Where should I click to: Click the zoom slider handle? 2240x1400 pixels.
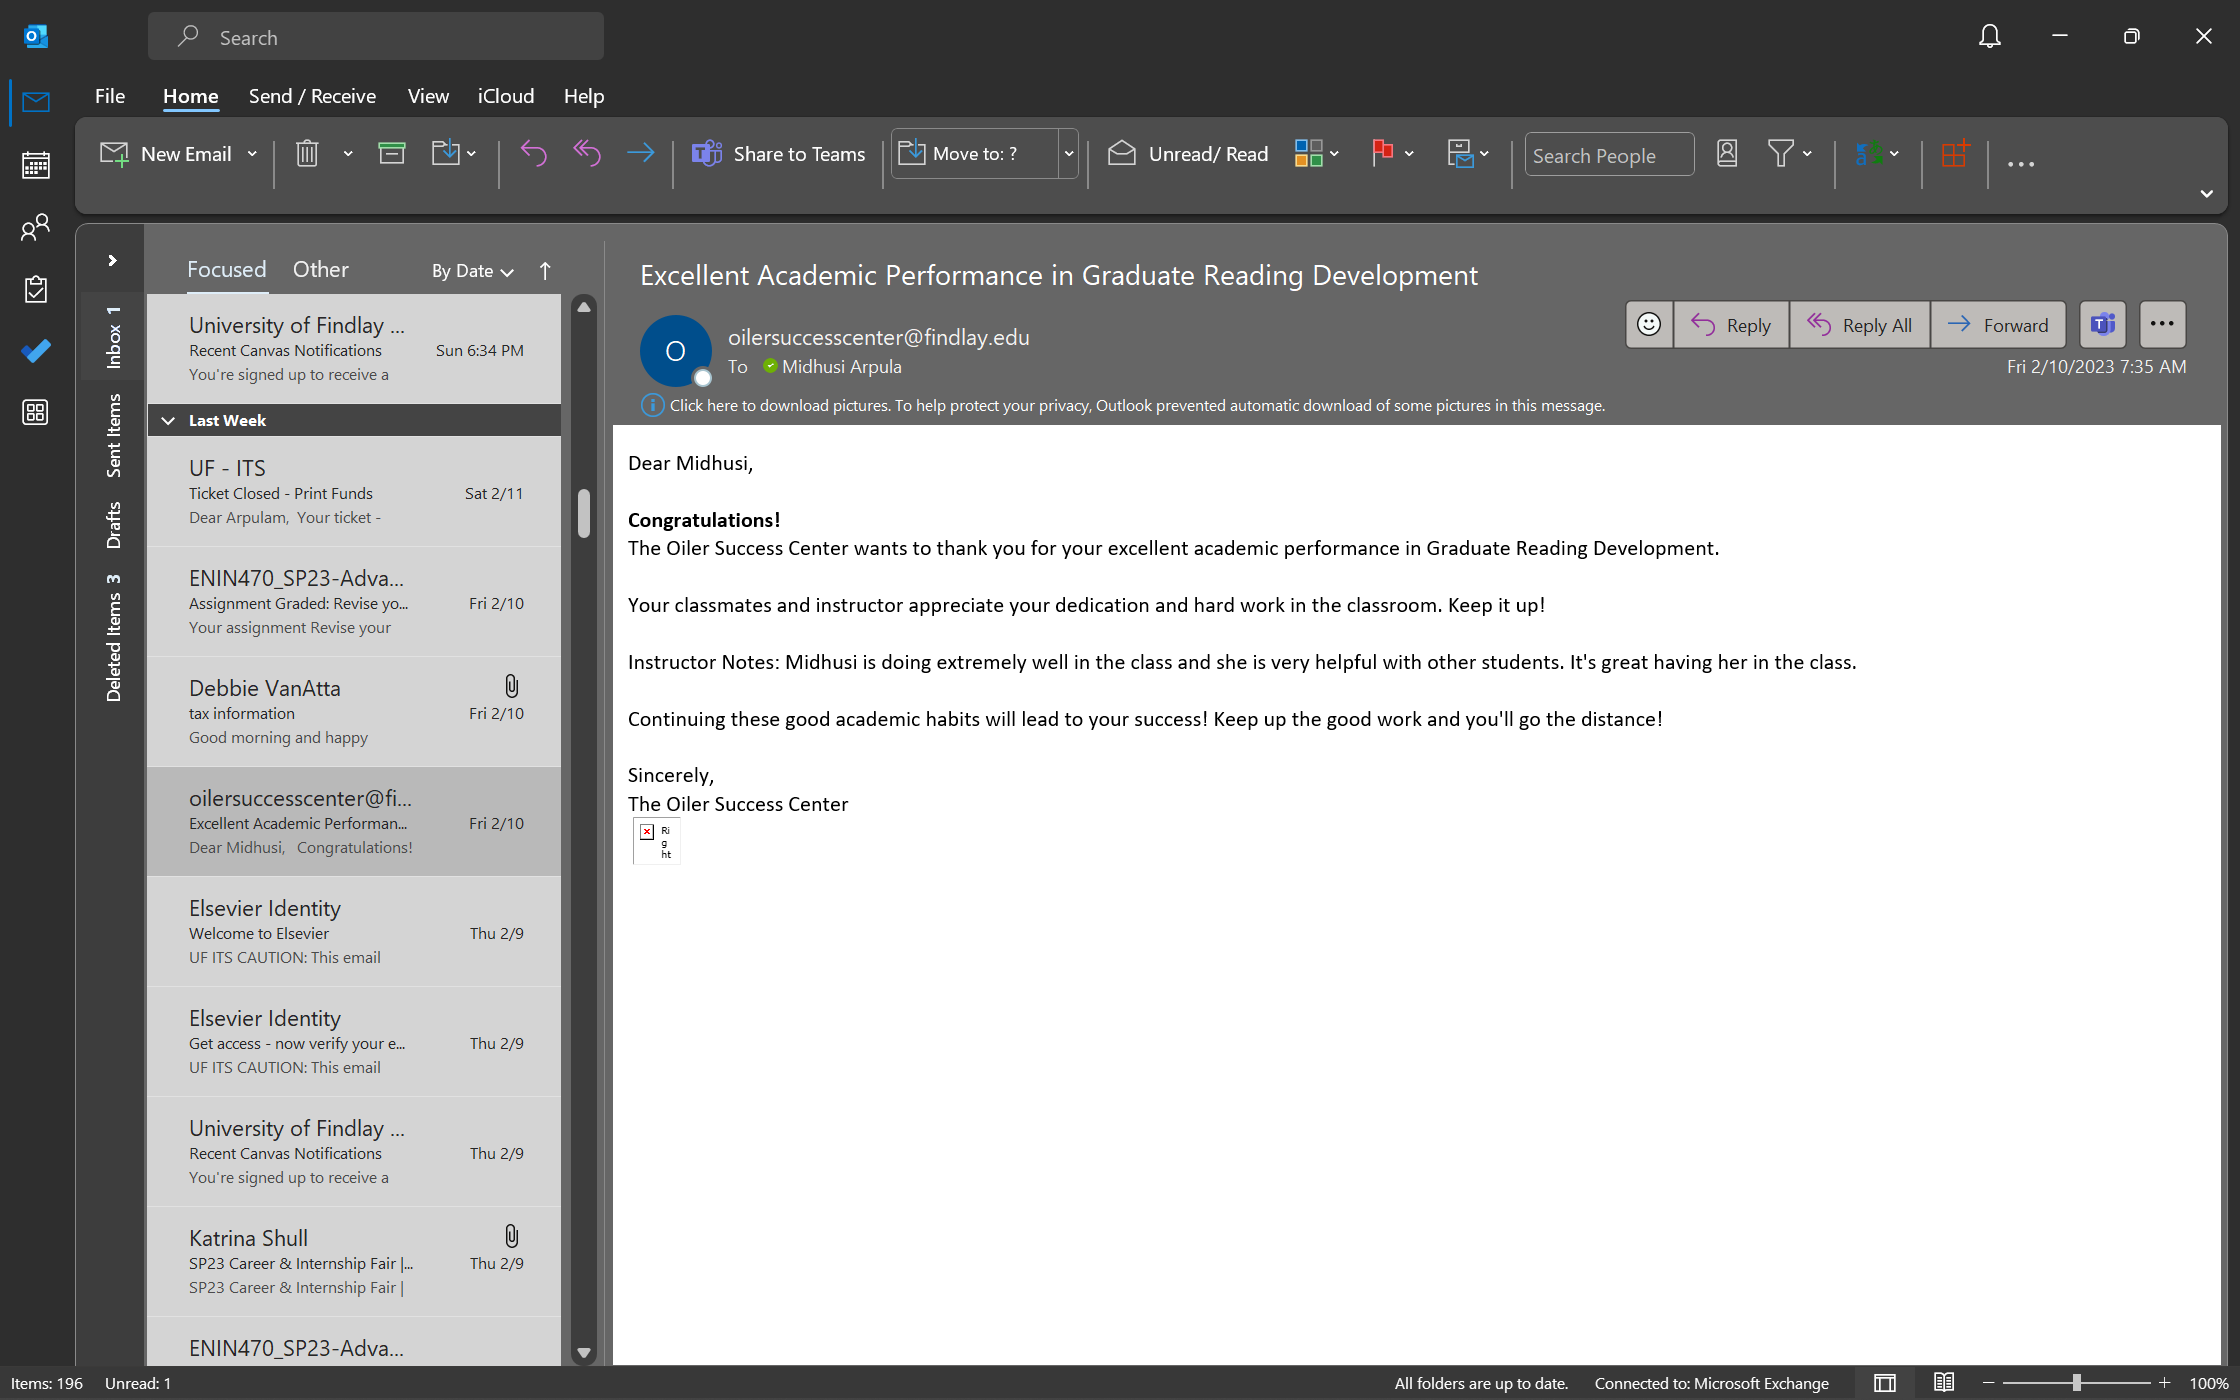click(x=2076, y=1383)
